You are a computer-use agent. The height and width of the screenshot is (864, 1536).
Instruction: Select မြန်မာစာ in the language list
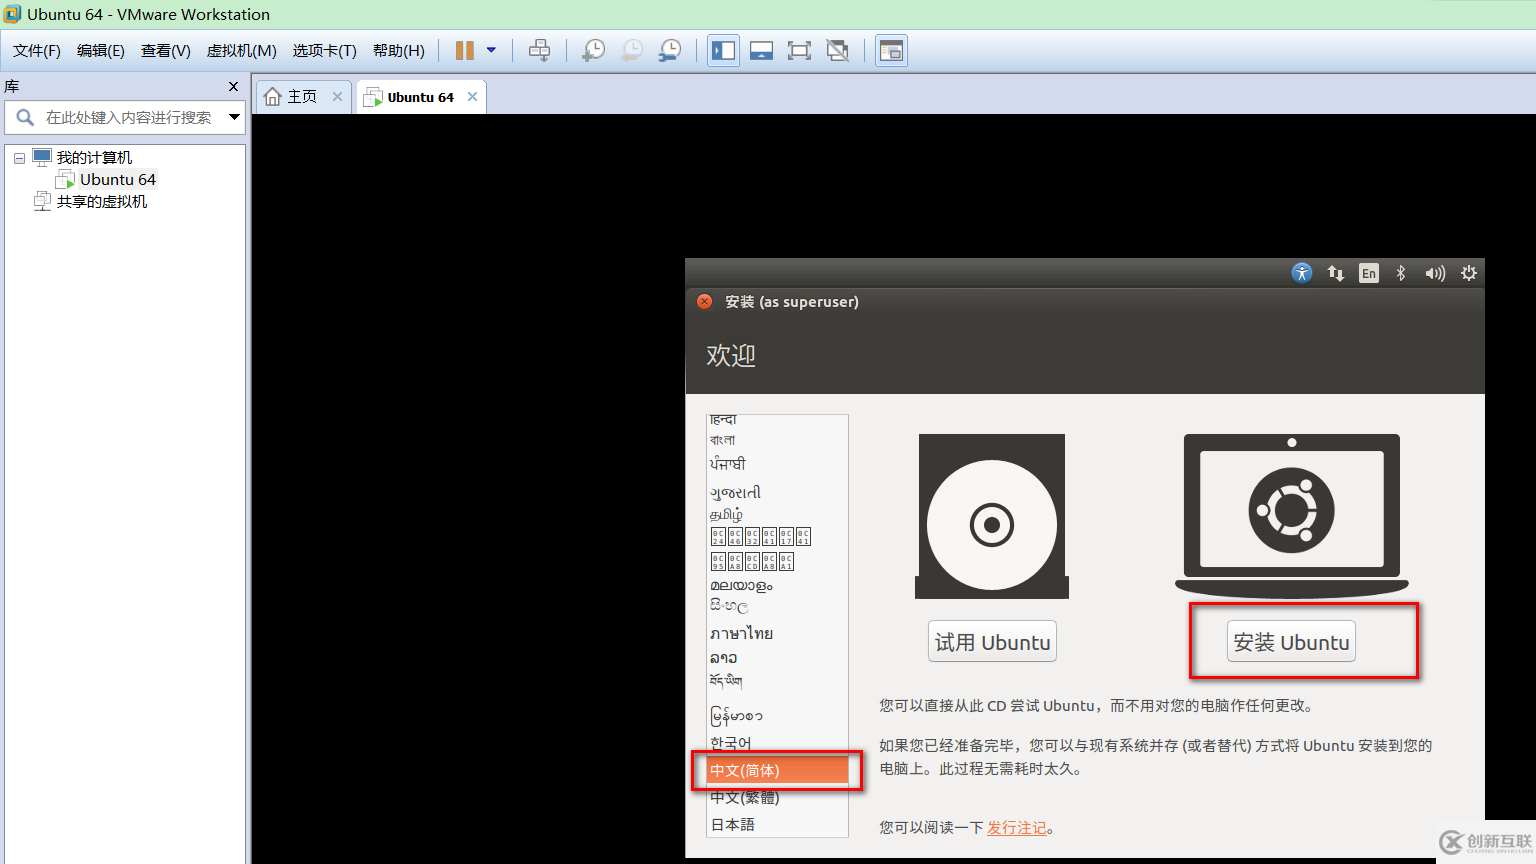click(x=777, y=715)
